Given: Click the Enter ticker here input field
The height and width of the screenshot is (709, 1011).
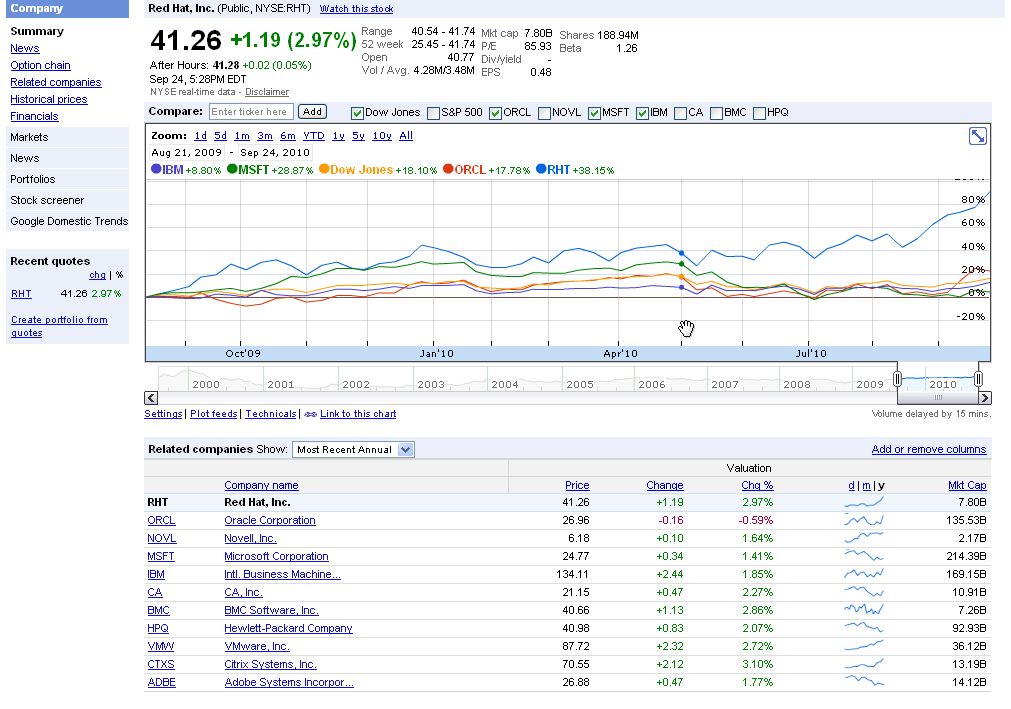Looking at the screenshot, I should tap(251, 112).
